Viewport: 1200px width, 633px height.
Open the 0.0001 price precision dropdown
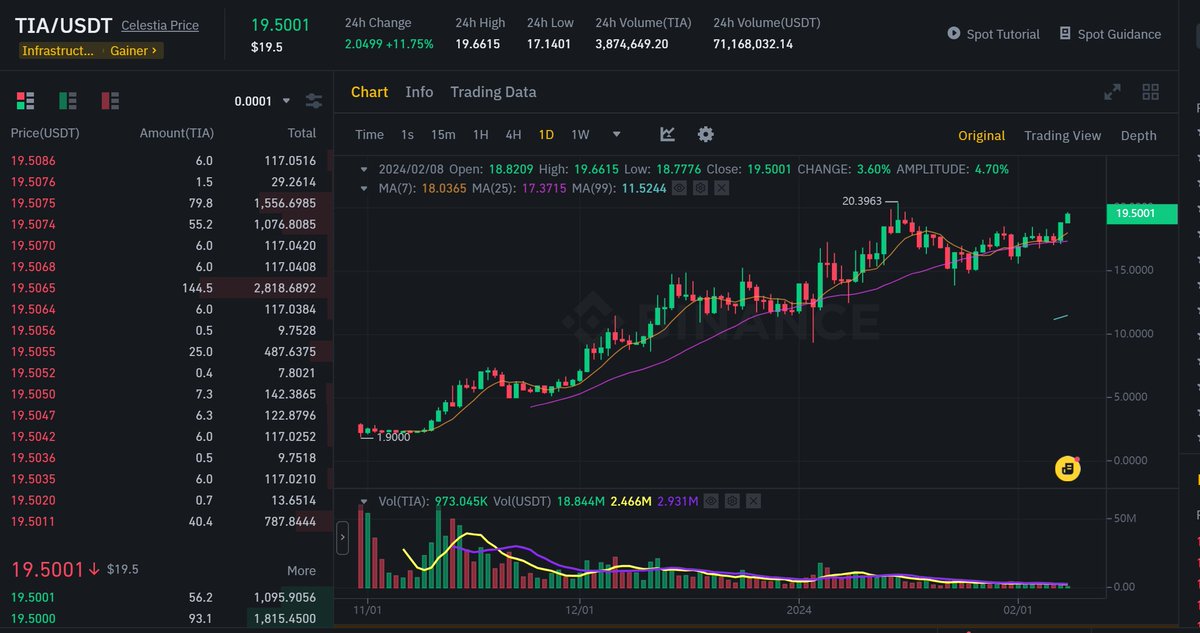(262, 101)
